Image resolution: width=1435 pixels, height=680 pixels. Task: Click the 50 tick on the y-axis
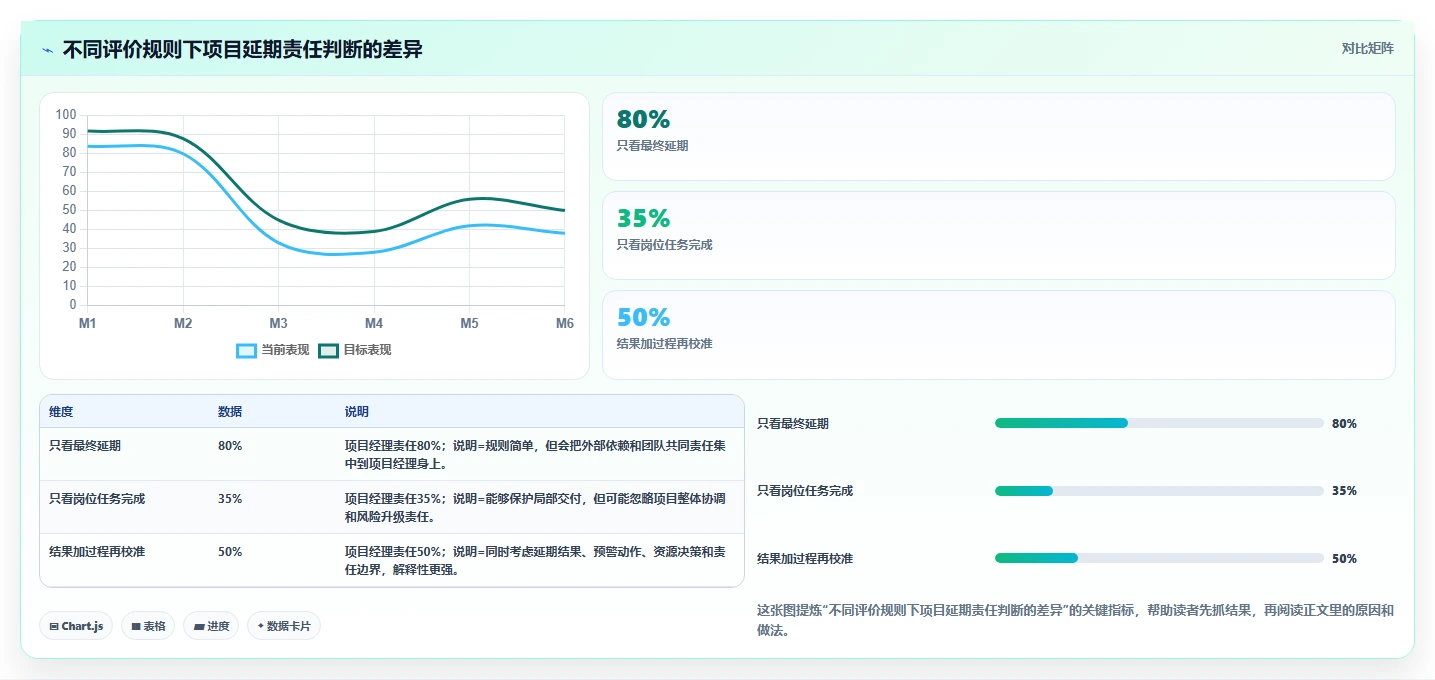coord(69,210)
